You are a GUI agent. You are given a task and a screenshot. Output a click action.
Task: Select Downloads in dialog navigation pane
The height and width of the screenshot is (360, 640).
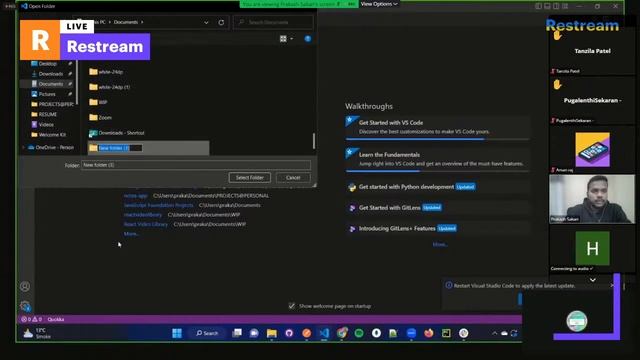(x=51, y=74)
